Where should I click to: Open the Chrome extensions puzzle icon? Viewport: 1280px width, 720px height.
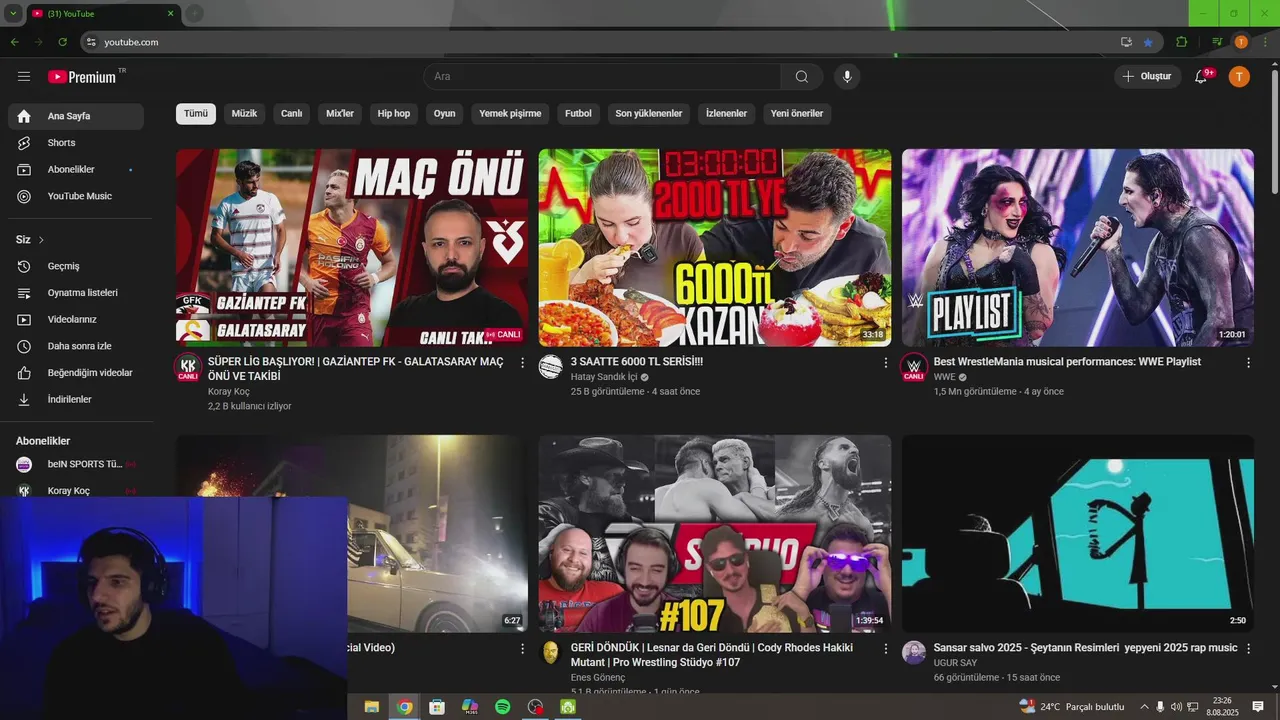(1182, 42)
